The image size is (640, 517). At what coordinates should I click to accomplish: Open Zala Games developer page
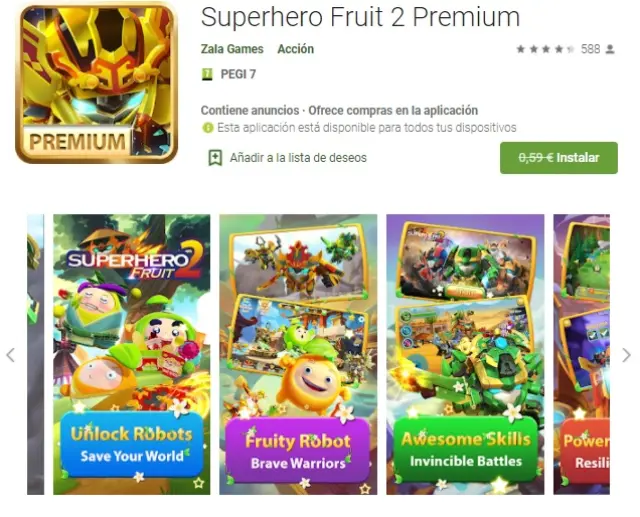pos(232,49)
